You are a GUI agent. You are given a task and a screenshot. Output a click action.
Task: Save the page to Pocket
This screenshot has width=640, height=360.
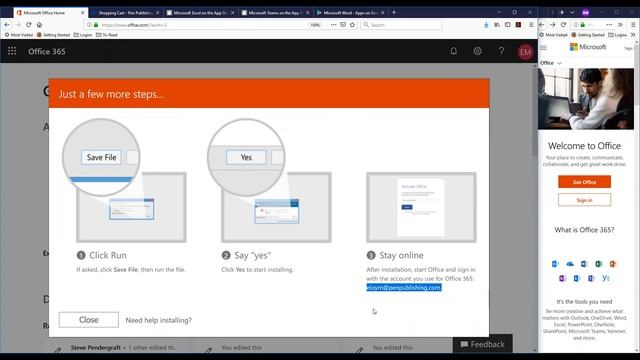pos(343,25)
